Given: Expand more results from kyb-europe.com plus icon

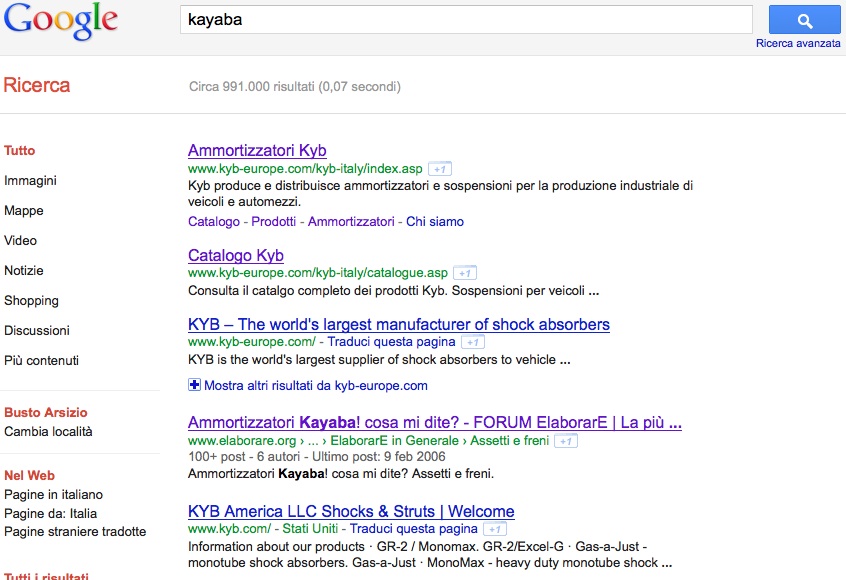Looking at the screenshot, I should pos(194,385).
